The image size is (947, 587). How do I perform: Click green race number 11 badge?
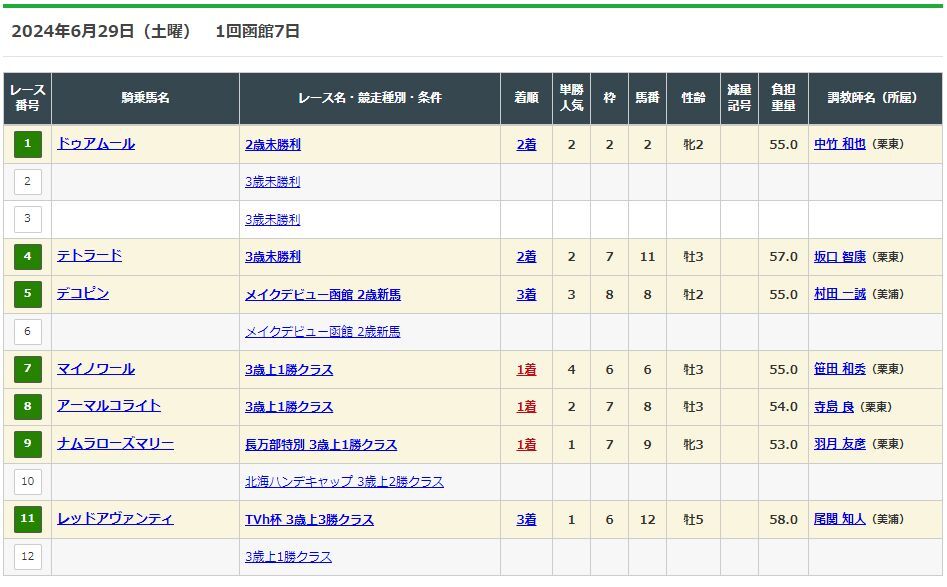coord(28,519)
